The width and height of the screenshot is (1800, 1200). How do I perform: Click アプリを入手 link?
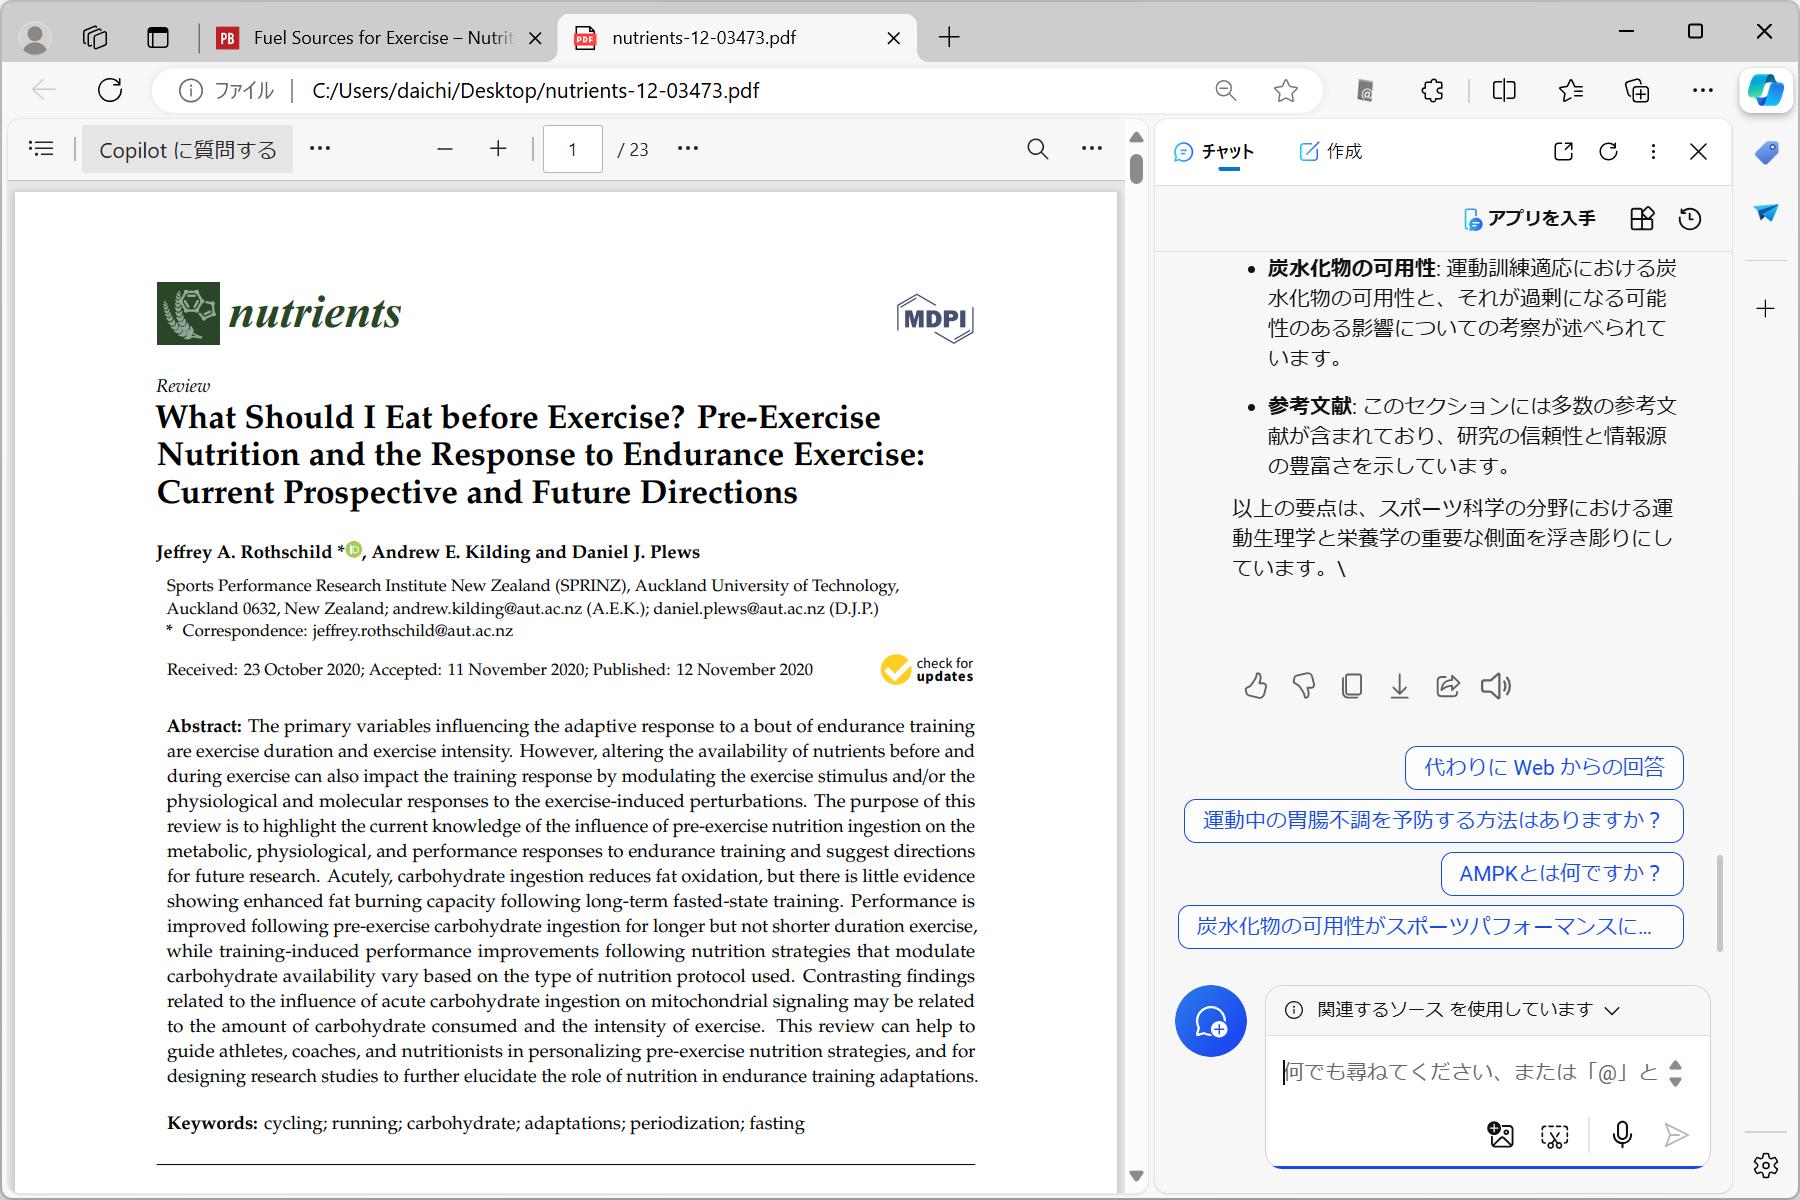click(x=1530, y=219)
